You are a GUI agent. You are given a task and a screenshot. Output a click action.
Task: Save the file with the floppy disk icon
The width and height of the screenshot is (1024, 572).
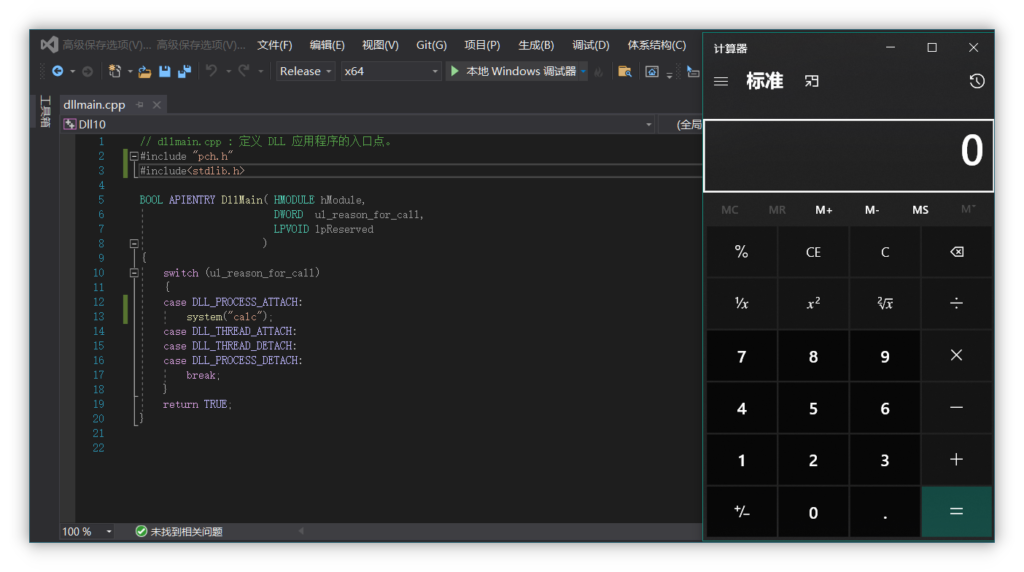point(165,71)
